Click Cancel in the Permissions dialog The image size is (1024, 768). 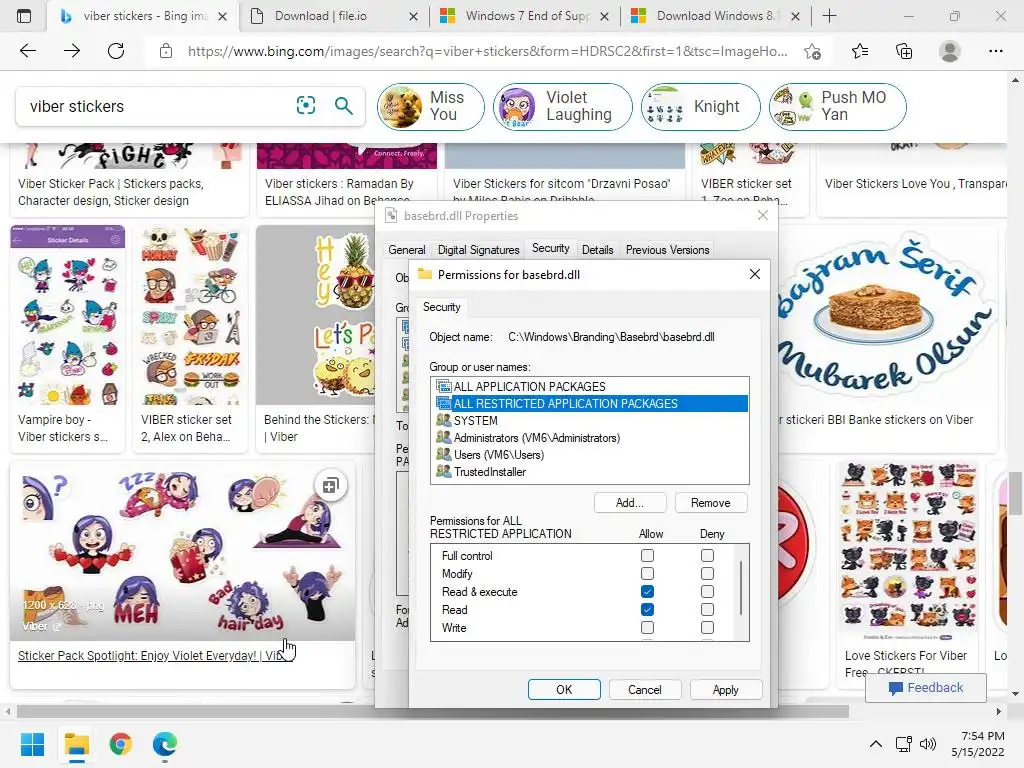645,690
